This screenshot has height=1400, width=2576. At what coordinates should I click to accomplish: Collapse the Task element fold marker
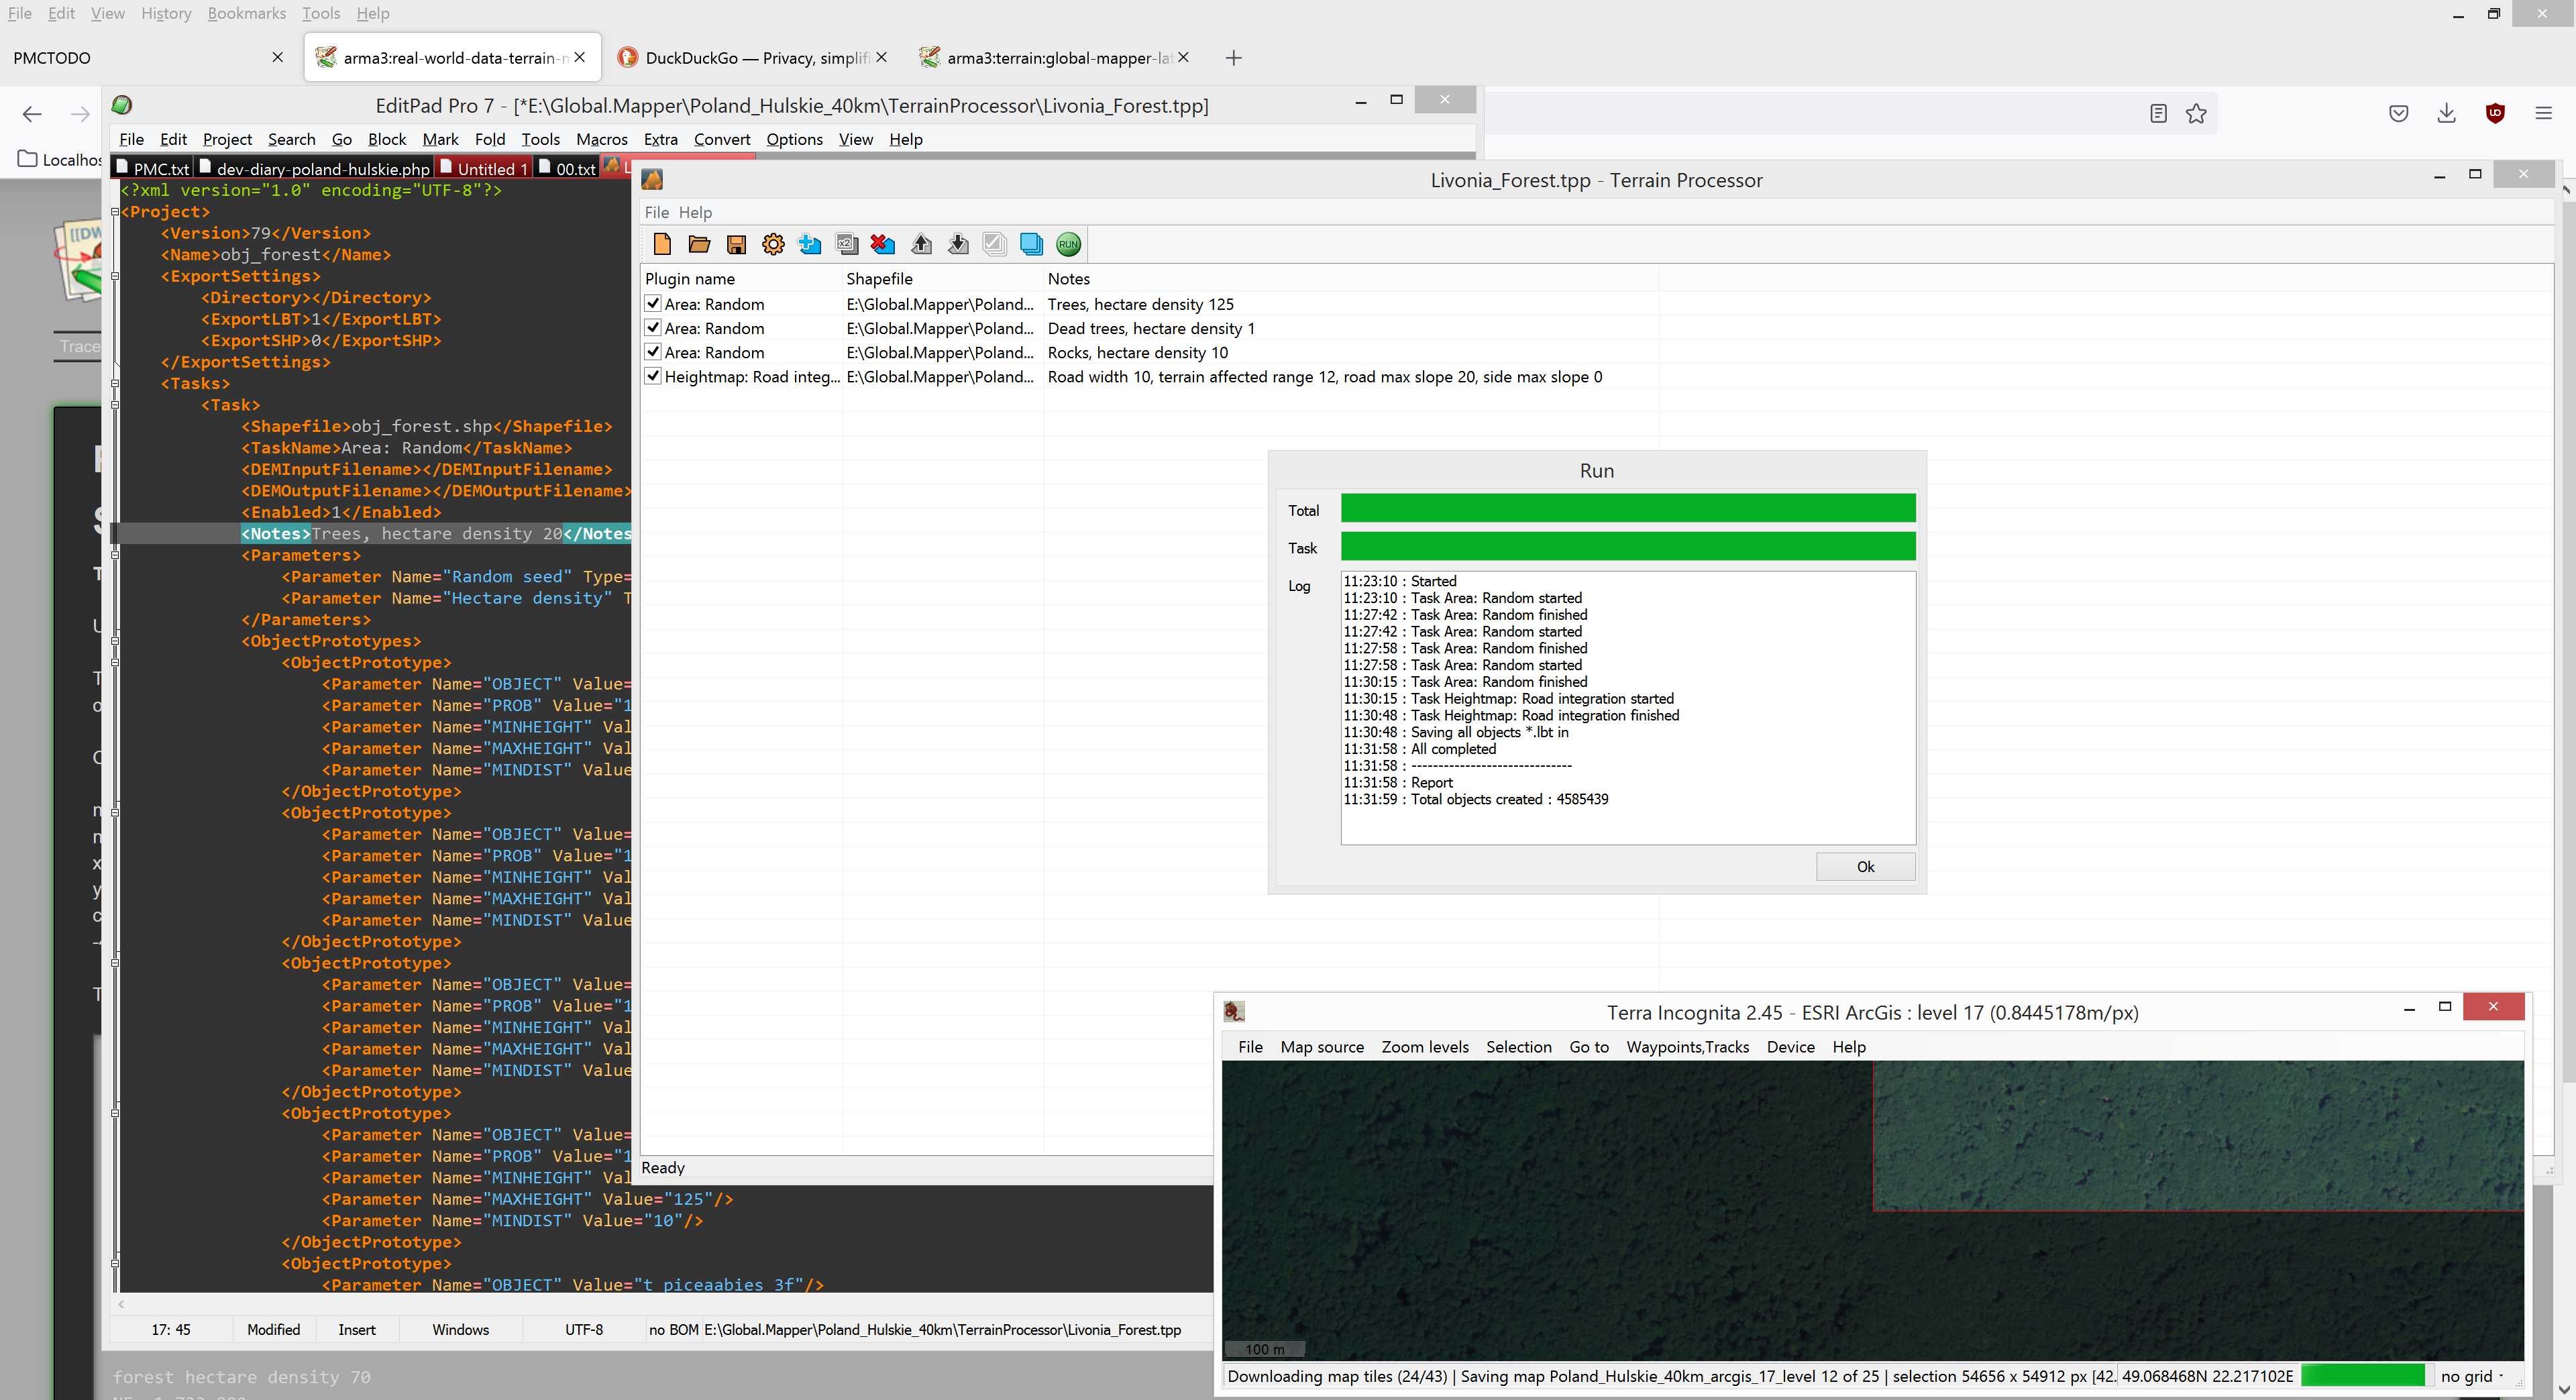tap(115, 405)
